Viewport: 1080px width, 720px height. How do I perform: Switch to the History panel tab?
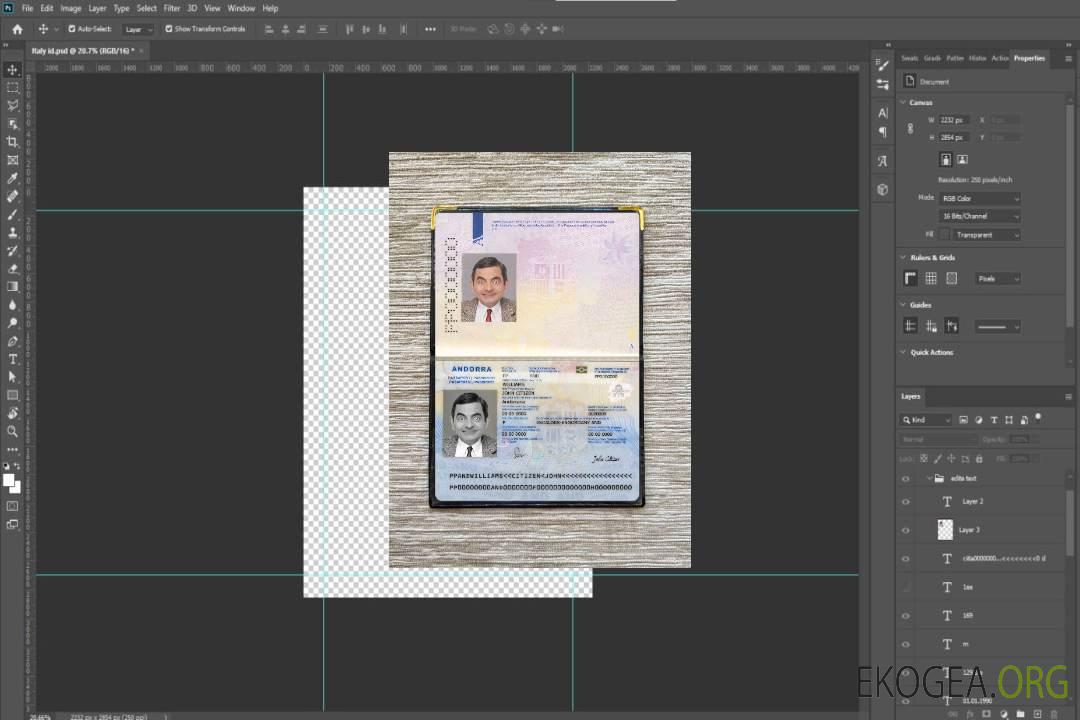pos(977,58)
